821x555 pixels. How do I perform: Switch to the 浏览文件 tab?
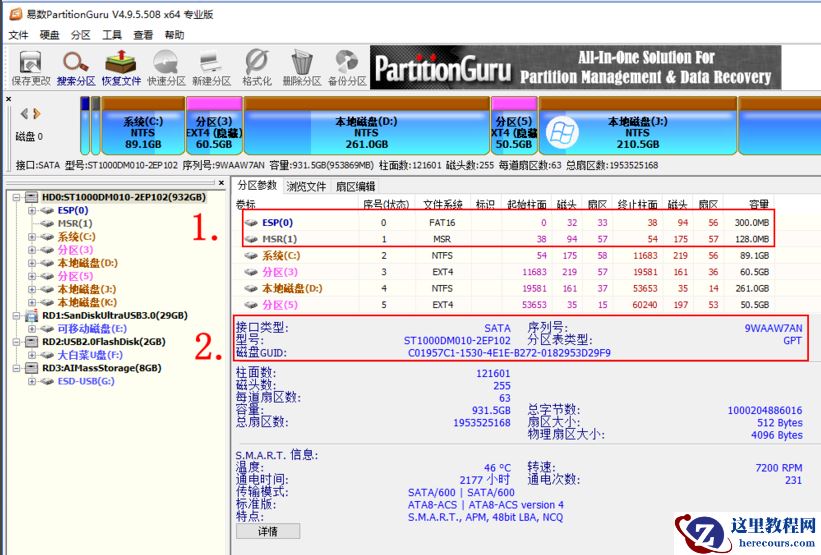306,186
